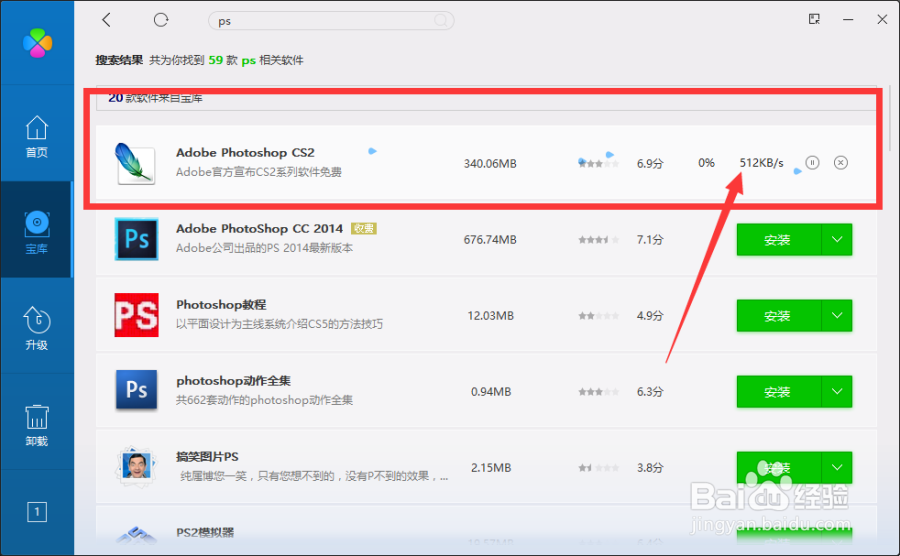Viewport: 900px width, 556px height.
Task: Click the 20款软件来自宝库 header
Action: pyautogui.click(x=156, y=98)
